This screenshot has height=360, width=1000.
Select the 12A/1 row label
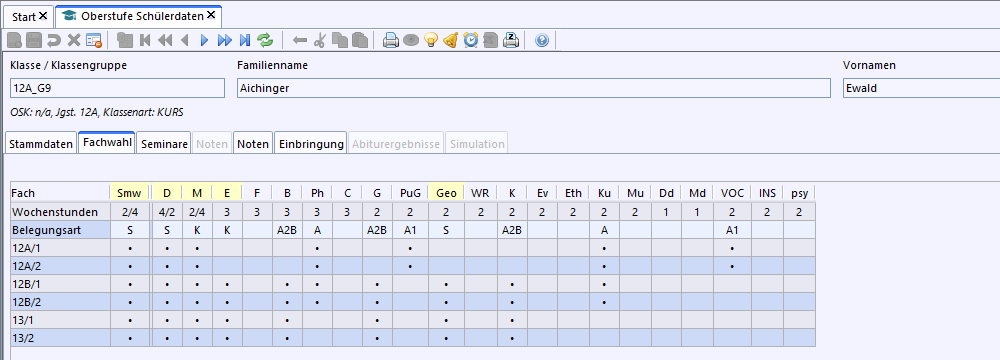[x=61, y=247]
